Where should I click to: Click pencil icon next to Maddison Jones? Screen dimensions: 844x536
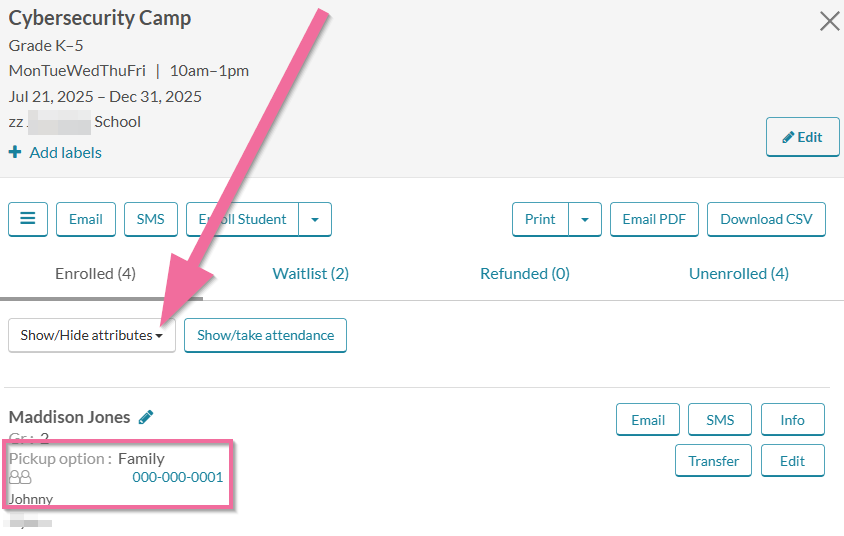coord(146,417)
